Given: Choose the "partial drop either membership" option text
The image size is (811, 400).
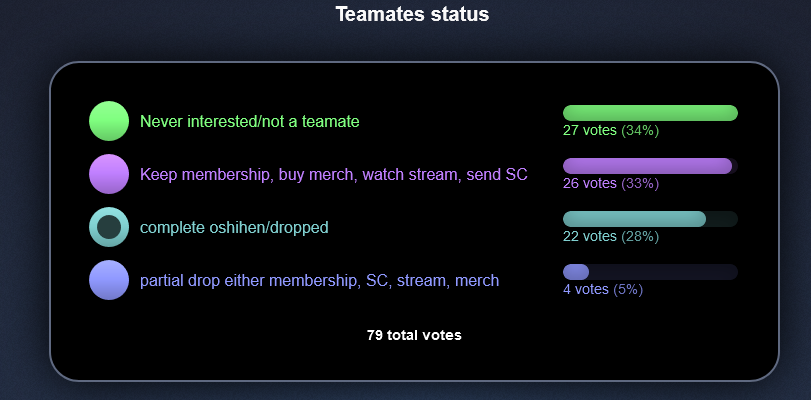Looking at the screenshot, I should pyautogui.click(x=319, y=281).
